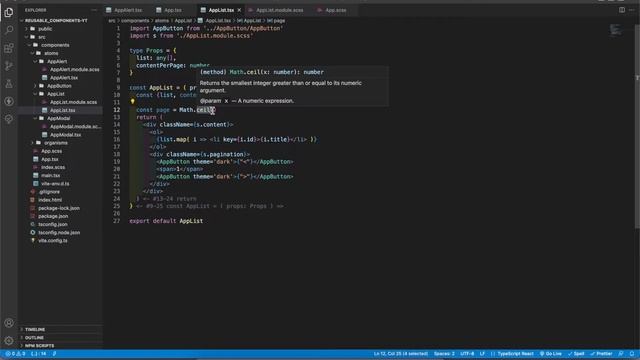Open the Search view in the activity bar
640x360 pixels.
[x=9, y=30]
